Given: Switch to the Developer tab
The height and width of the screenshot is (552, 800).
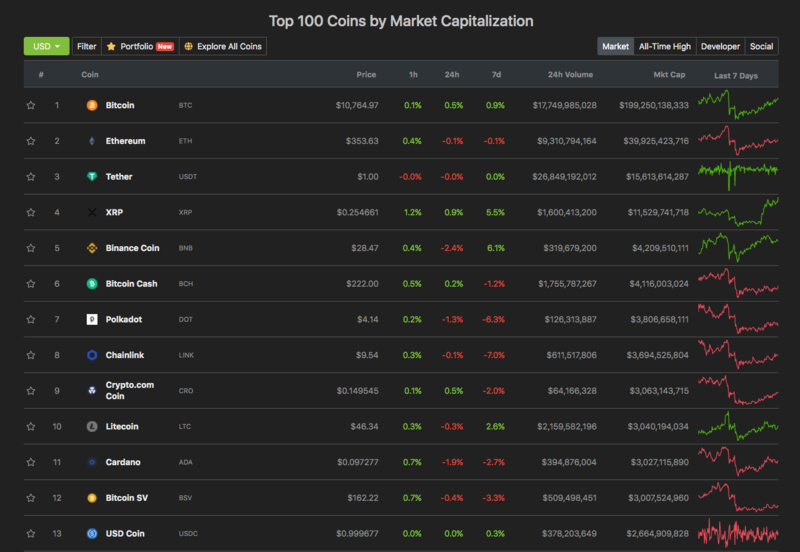Looking at the screenshot, I should pos(720,46).
